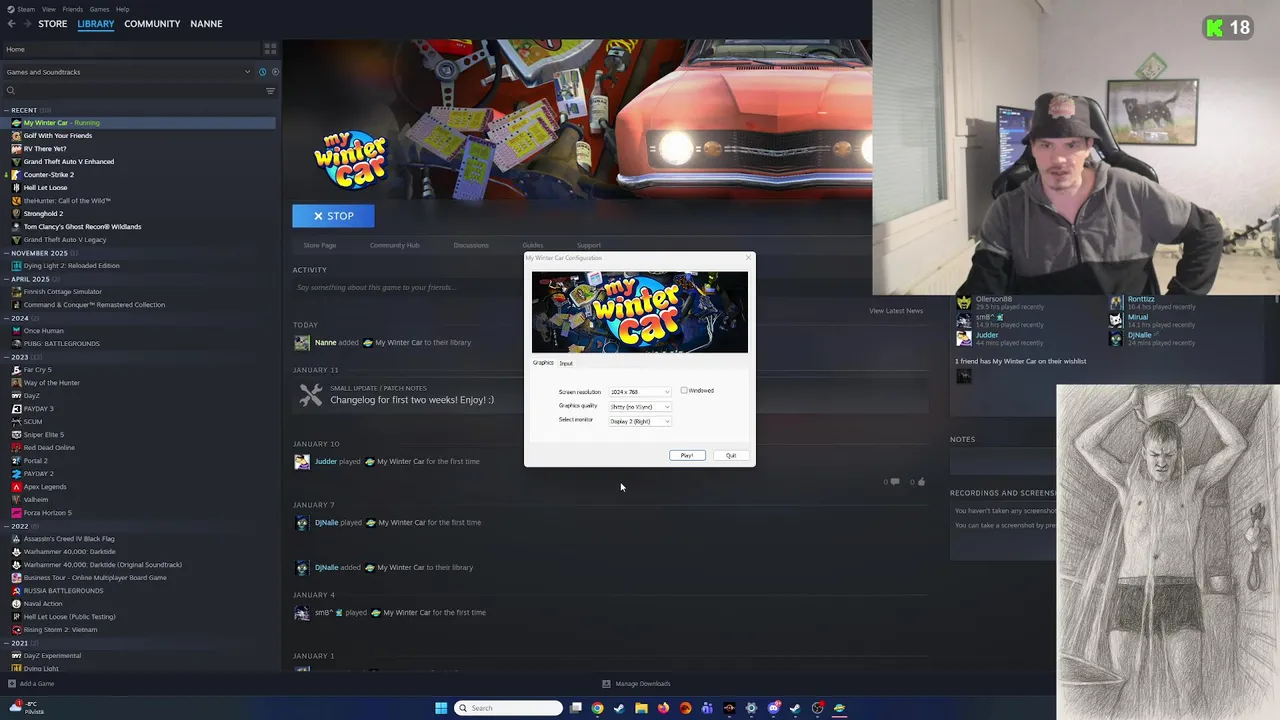Viewport: 1280px width, 720px height.
Task: Open My Winter Car taskbar icon
Action: (x=839, y=708)
